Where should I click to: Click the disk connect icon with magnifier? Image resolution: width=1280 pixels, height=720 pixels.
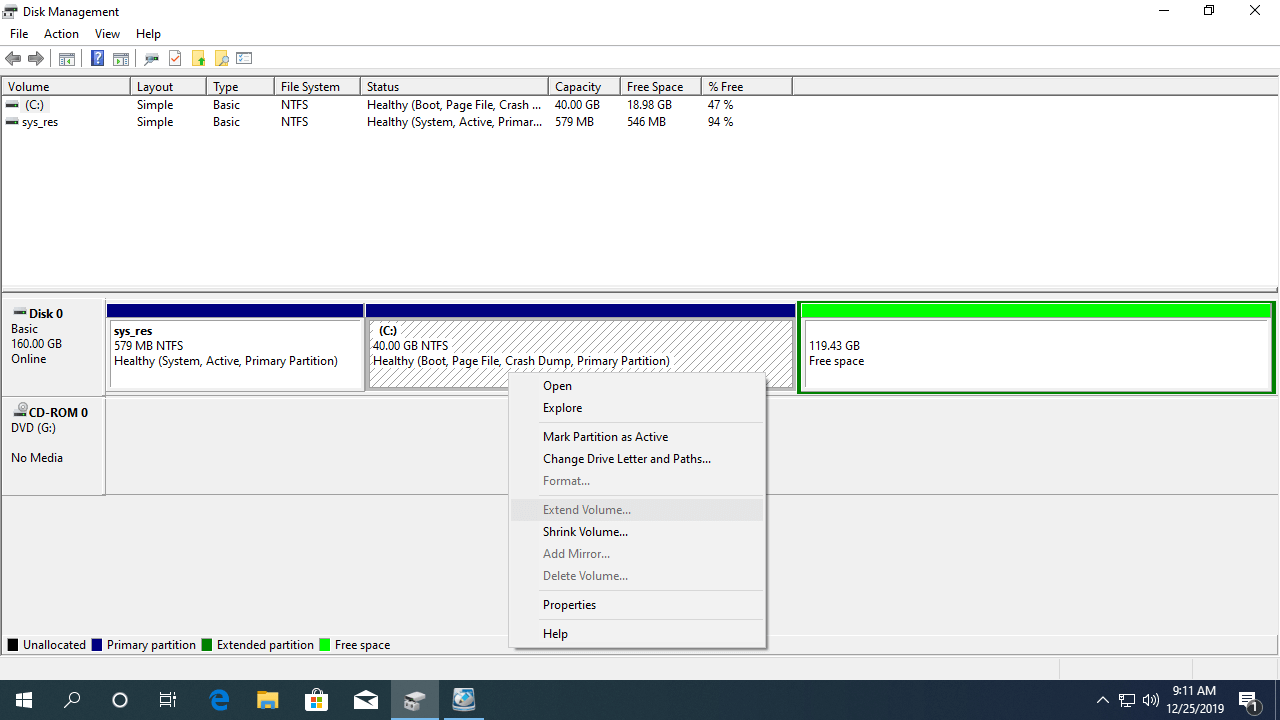152,59
